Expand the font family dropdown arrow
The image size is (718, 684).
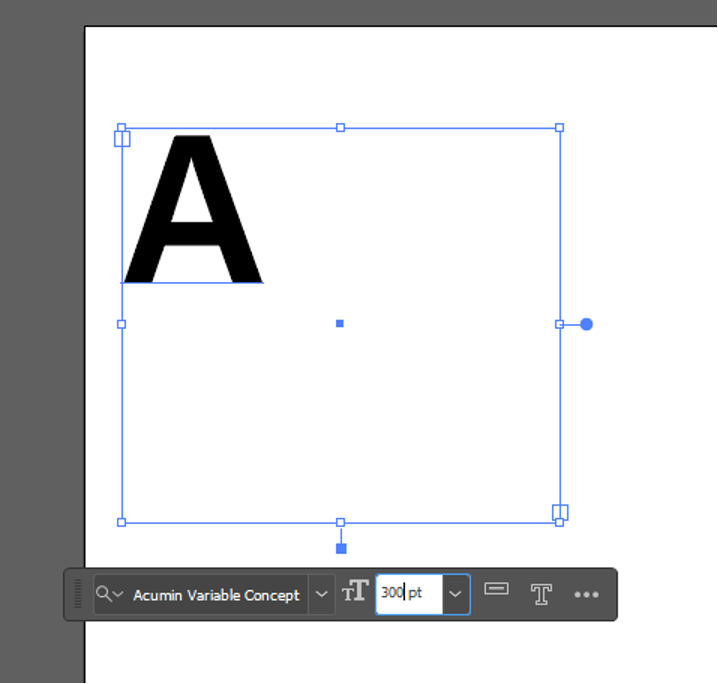click(321, 594)
